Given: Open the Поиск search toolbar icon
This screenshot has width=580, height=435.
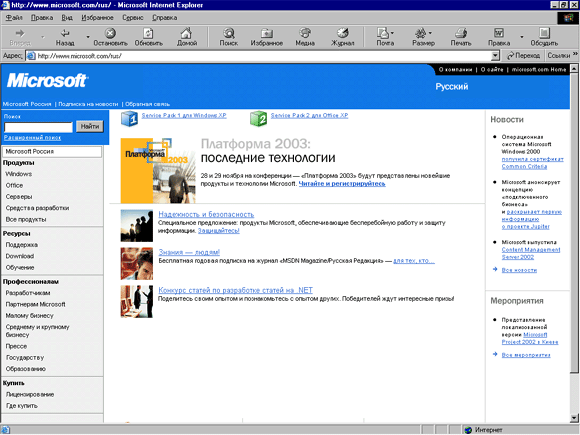Looking at the screenshot, I should pos(229,33).
